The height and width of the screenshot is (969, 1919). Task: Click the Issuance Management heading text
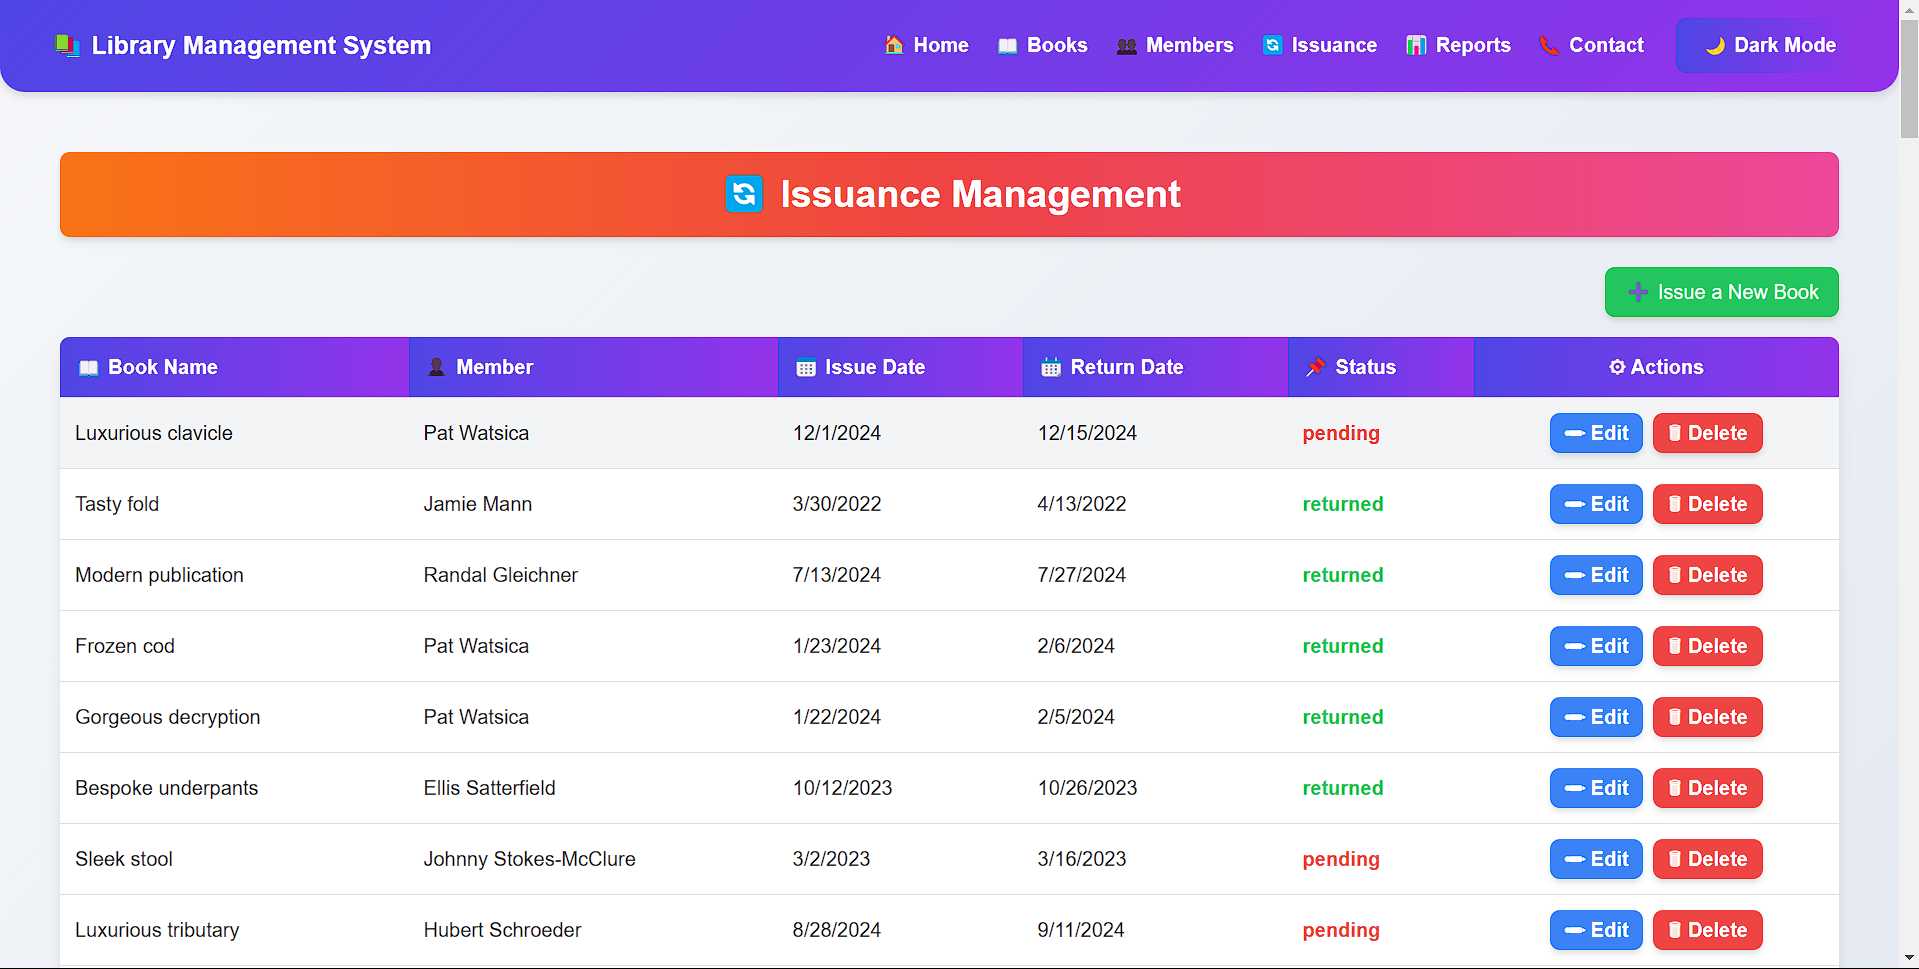[x=980, y=194]
